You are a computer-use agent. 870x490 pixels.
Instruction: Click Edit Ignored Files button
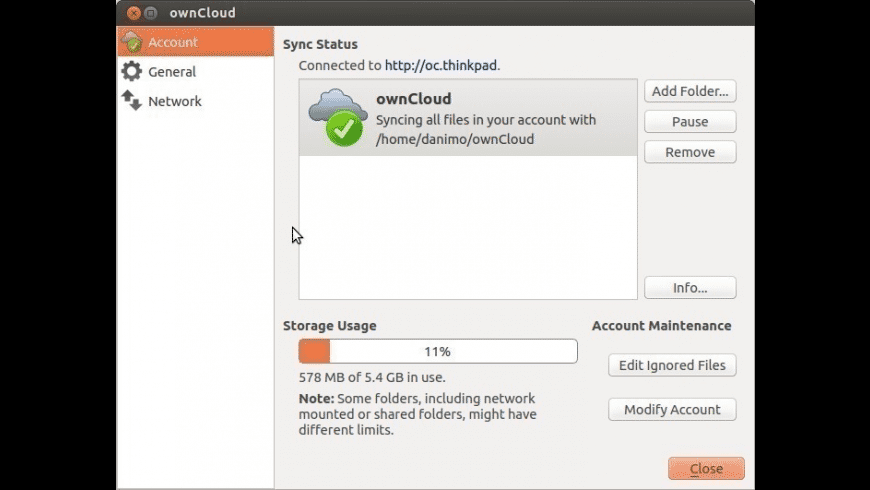click(x=672, y=365)
